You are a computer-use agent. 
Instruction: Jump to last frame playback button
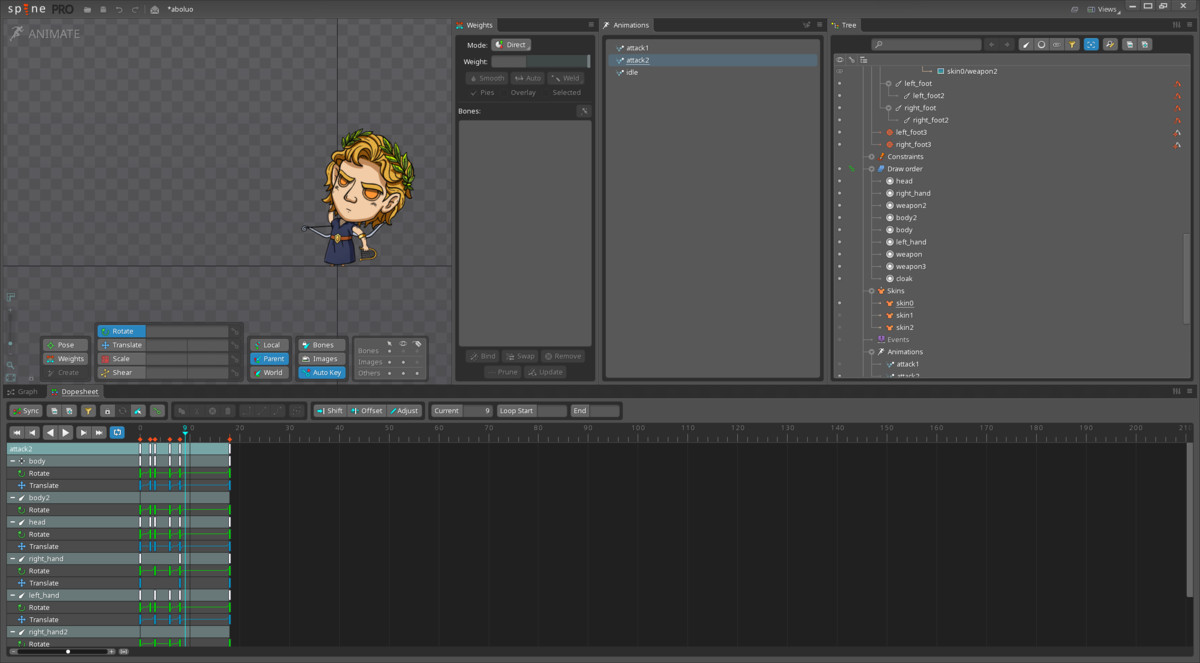pyautogui.click(x=99, y=432)
